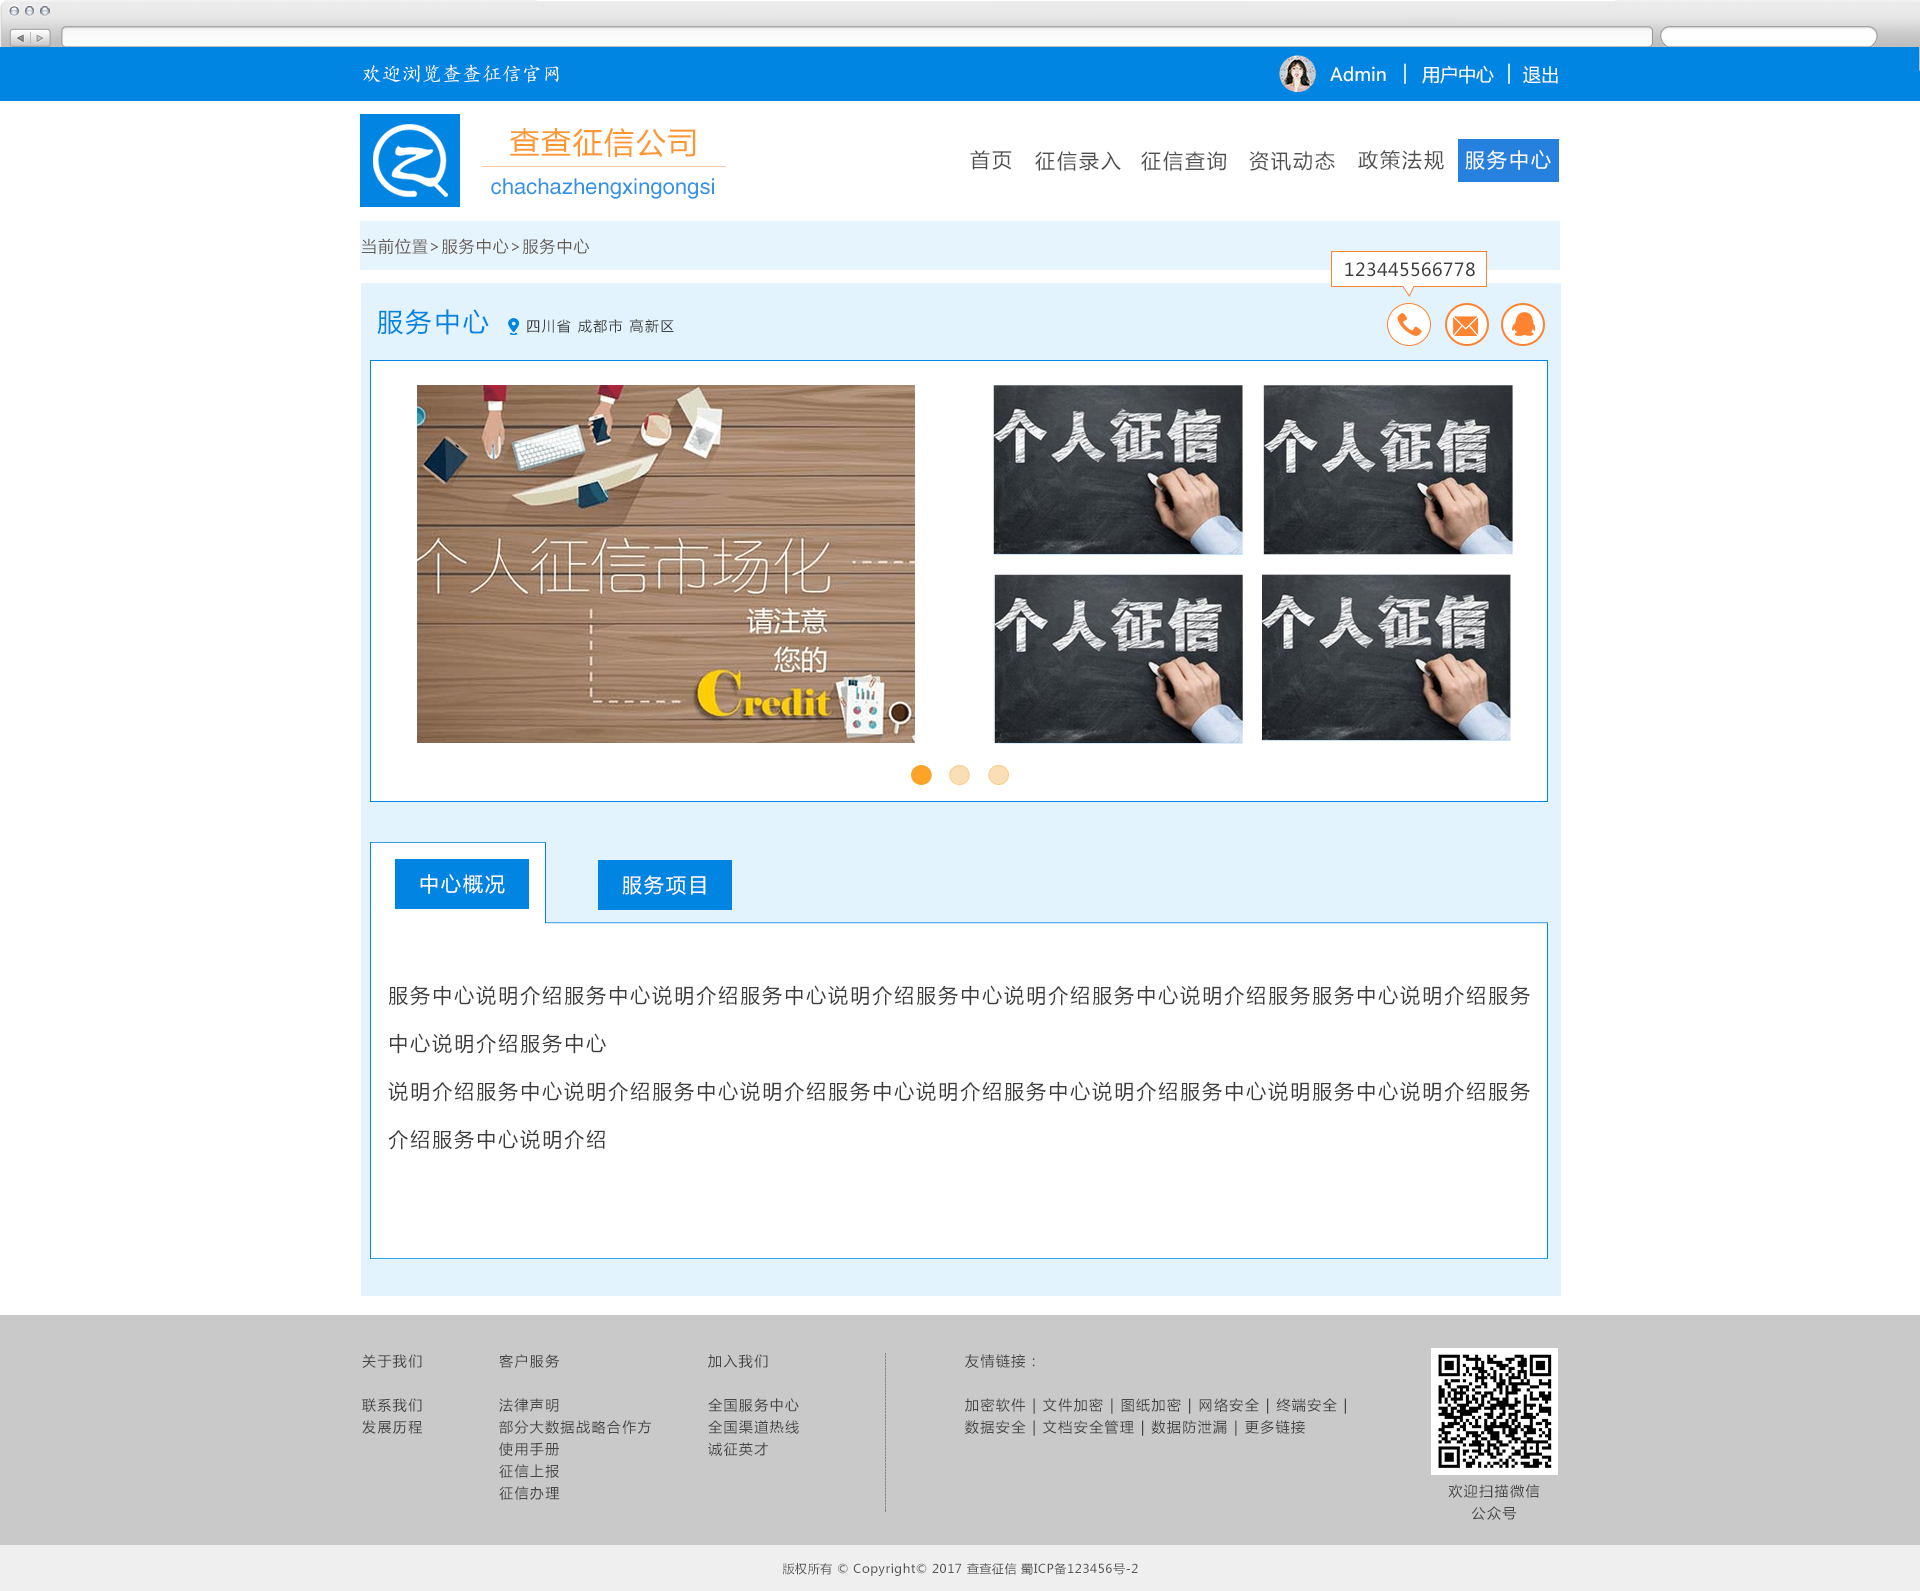Click the Admin avatar picture
The image size is (1920, 1591).
1297,74
